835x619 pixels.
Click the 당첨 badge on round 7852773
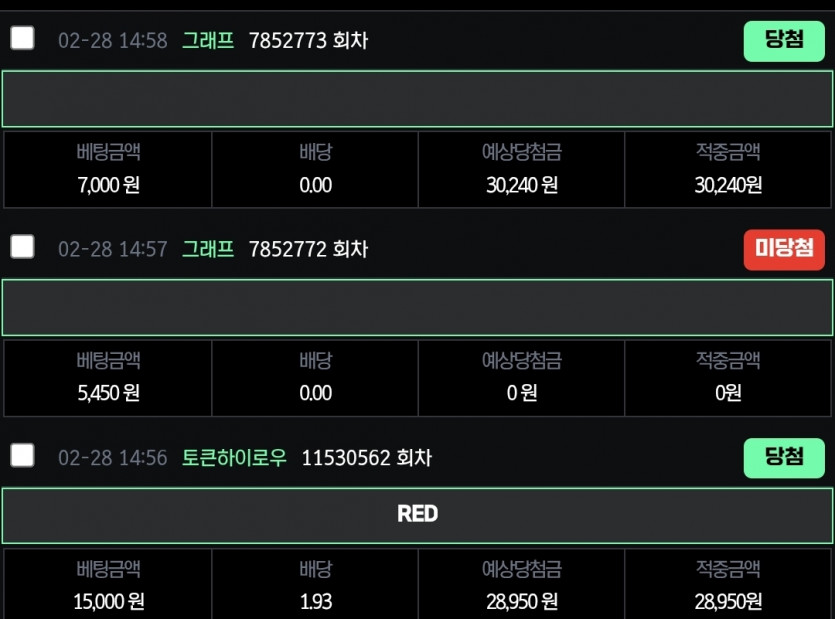click(x=784, y=41)
